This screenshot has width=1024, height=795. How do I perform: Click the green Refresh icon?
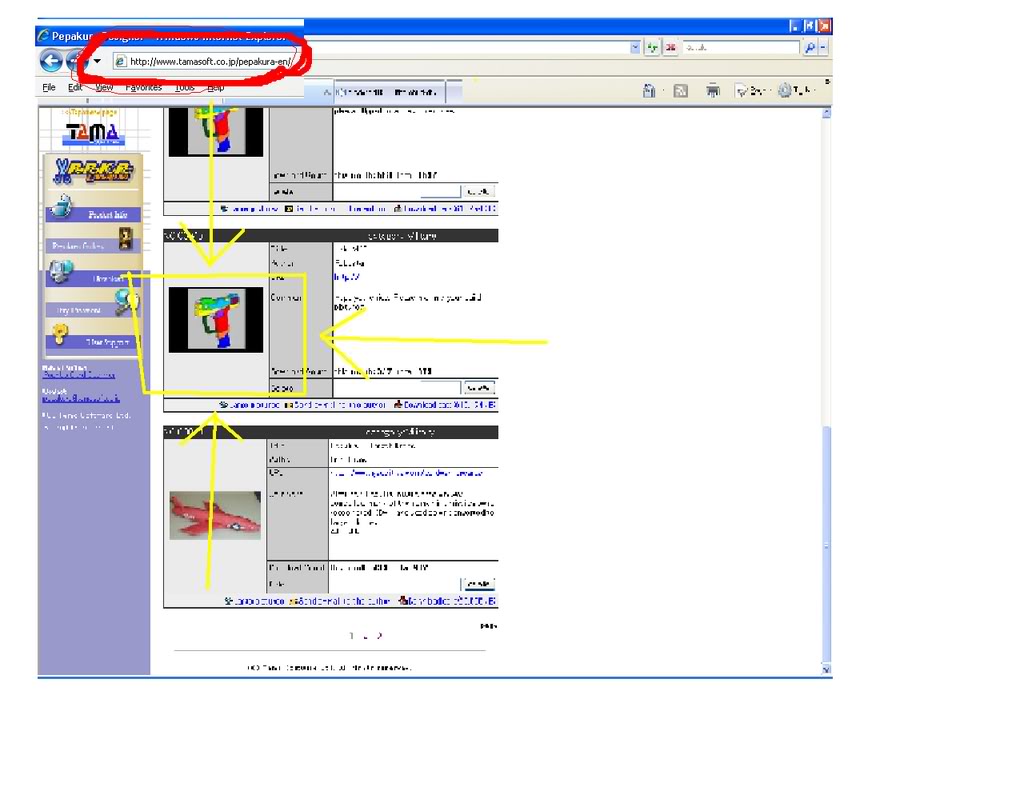click(652, 47)
